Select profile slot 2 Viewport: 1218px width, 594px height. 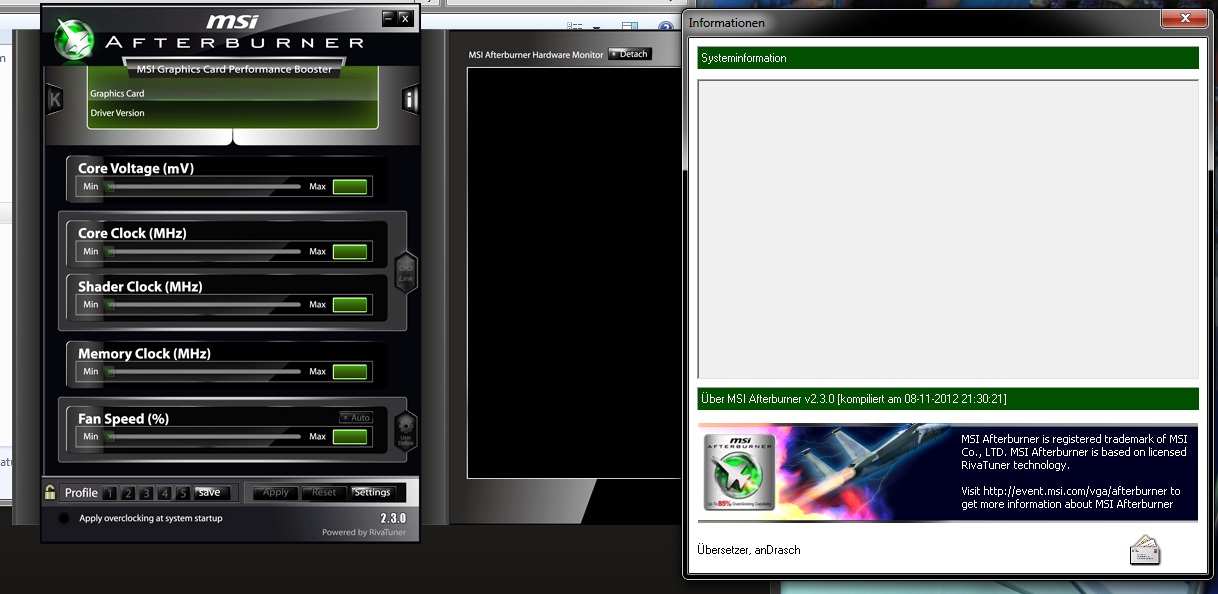coord(128,493)
